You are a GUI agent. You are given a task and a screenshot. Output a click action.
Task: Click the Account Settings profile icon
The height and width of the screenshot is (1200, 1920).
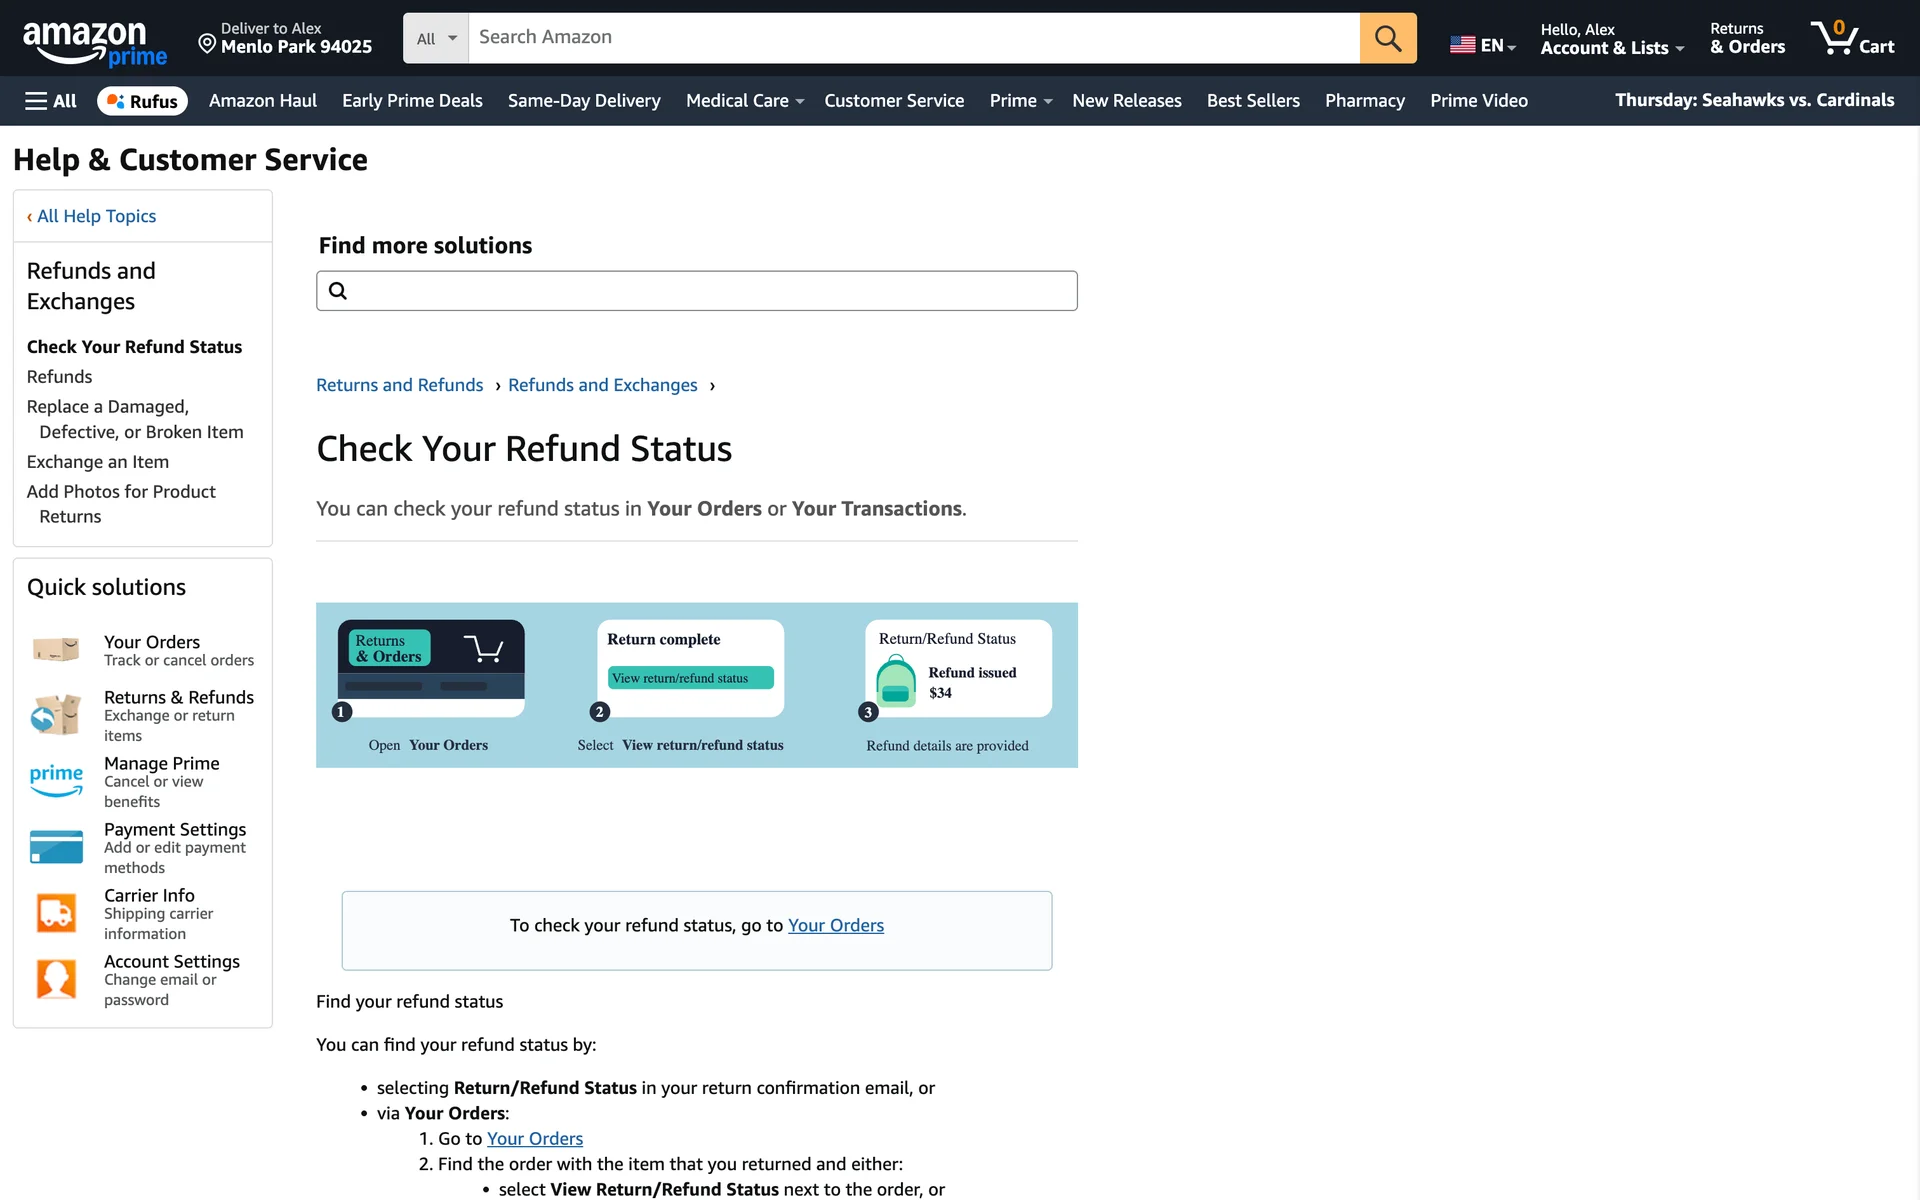pos(56,979)
